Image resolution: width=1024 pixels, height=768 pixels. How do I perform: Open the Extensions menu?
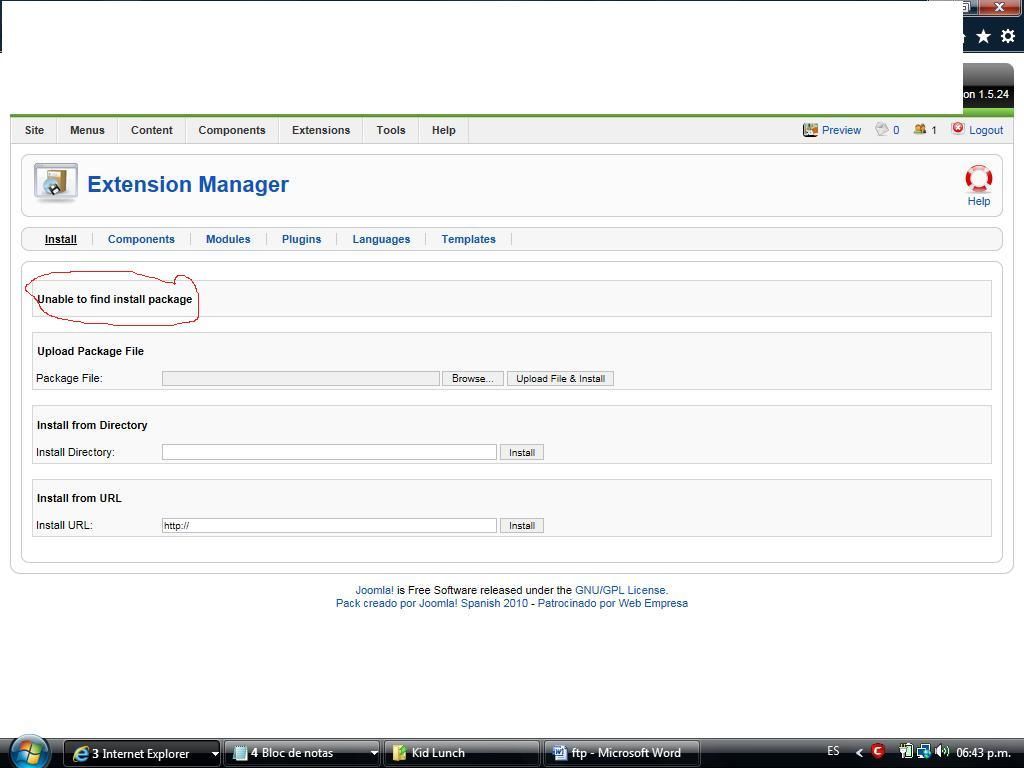coord(321,130)
